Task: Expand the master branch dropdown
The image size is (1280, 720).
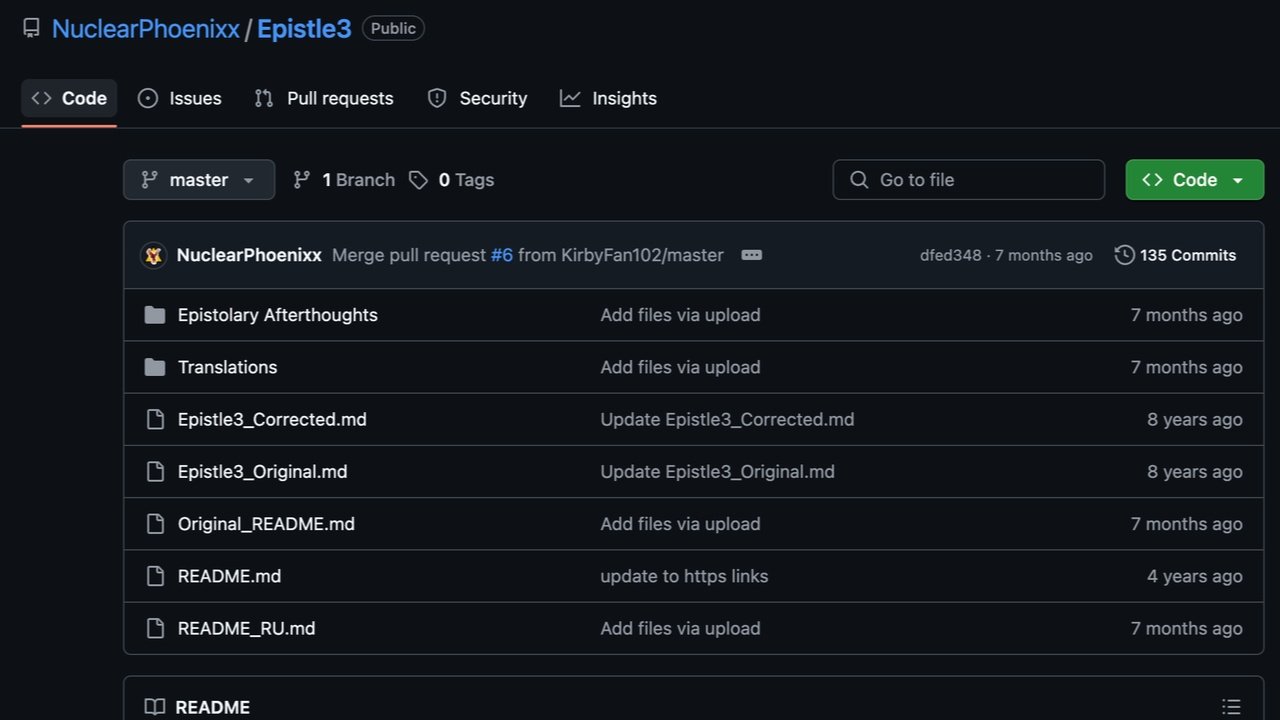Action: click(199, 180)
